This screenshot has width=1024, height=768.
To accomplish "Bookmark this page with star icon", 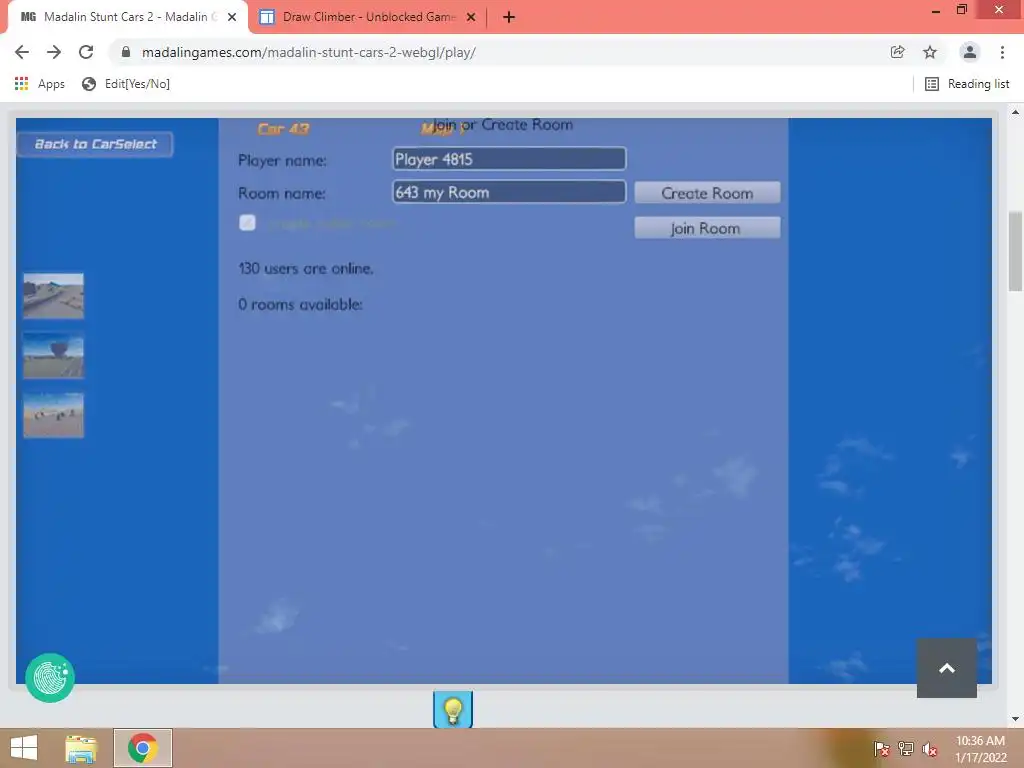I will pyautogui.click(x=930, y=52).
